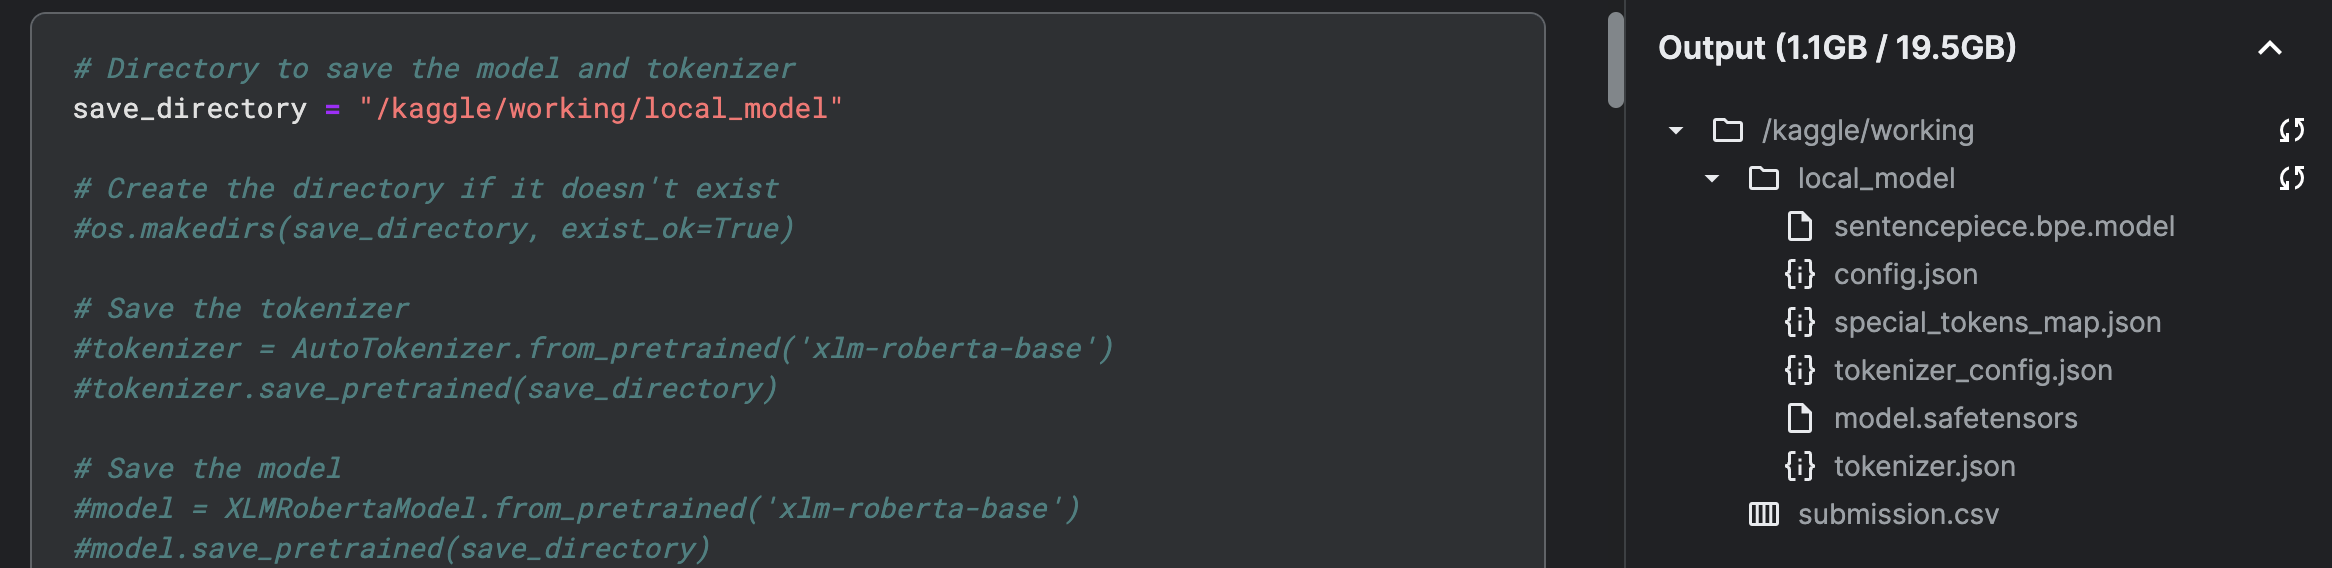
Task: Click the config.json JSON icon
Action: click(1799, 274)
